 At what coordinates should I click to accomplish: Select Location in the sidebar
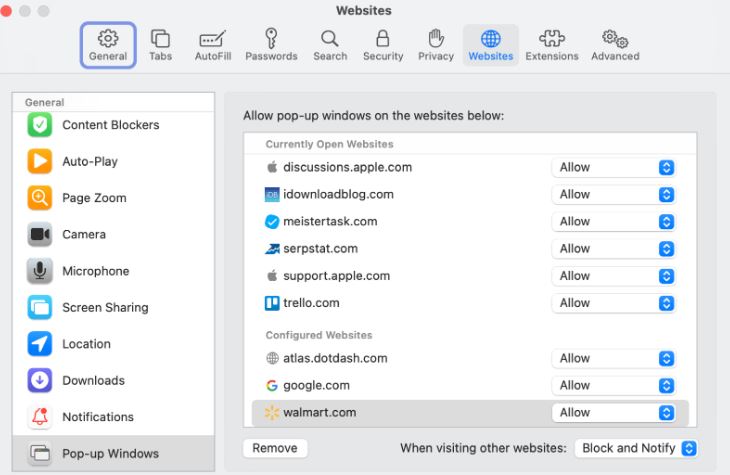114,344
